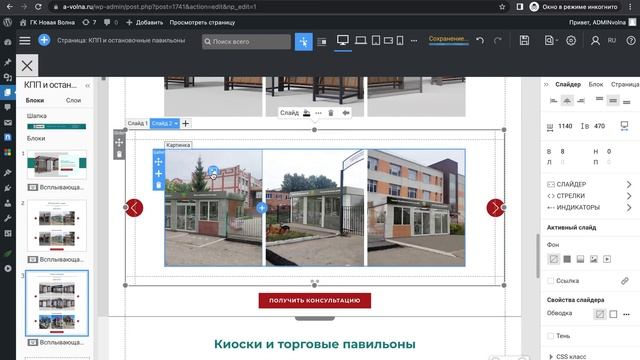Enable the Ссылка checkbox
640x360 pixels.
[x=551, y=281]
